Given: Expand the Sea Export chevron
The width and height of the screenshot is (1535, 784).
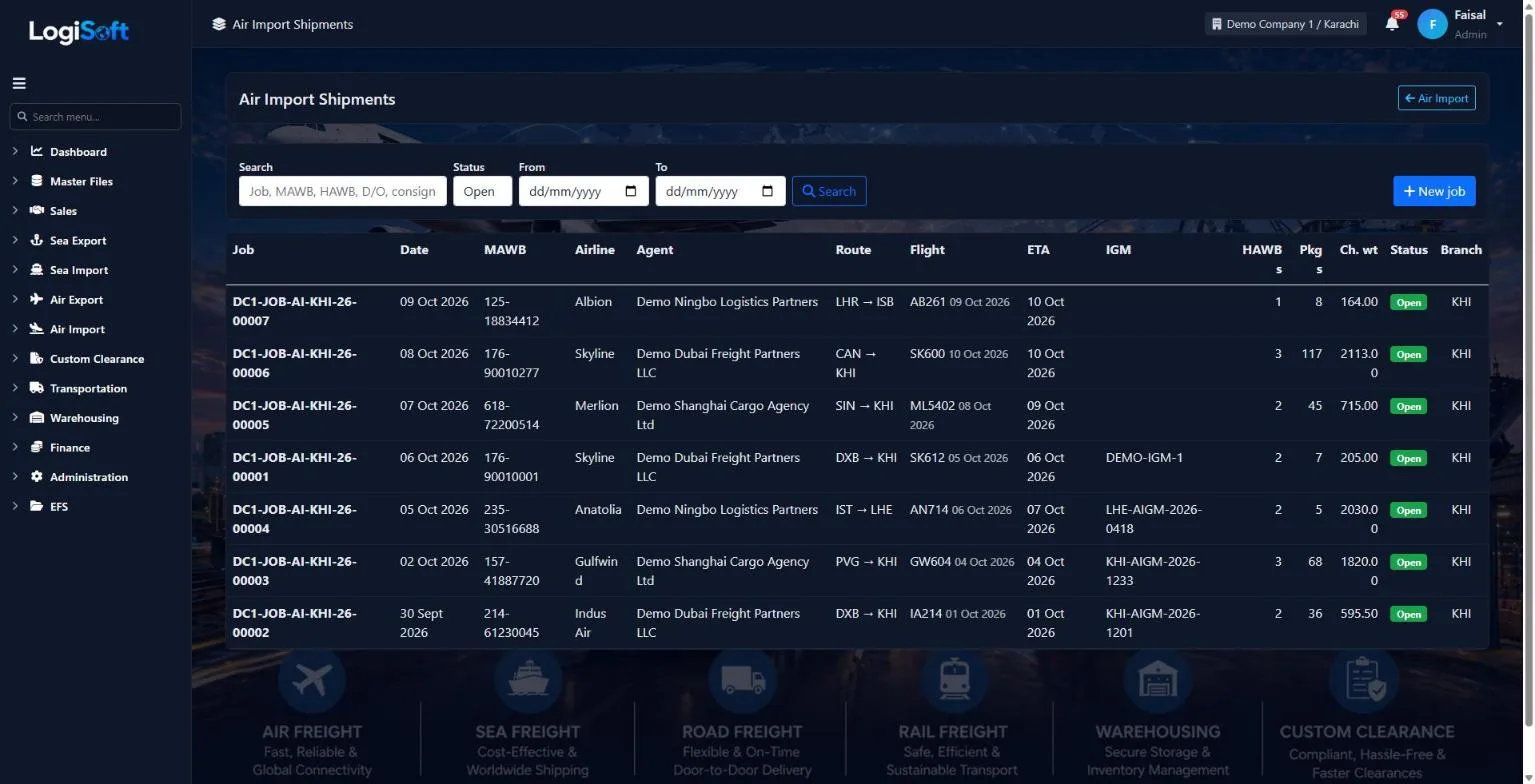Looking at the screenshot, I should pos(15,240).
